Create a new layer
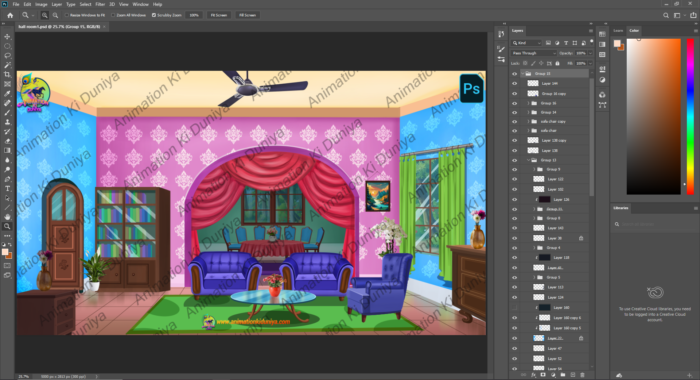Image resolution: width=700 pixels, height=380 pixels. (573, 375)
